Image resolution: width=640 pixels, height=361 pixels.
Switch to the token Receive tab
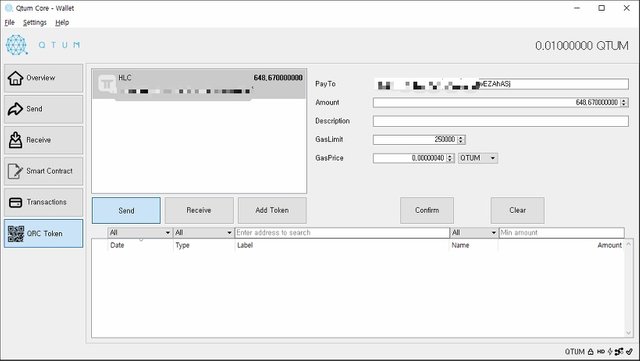pyautogui.click(x=199, y=210)
